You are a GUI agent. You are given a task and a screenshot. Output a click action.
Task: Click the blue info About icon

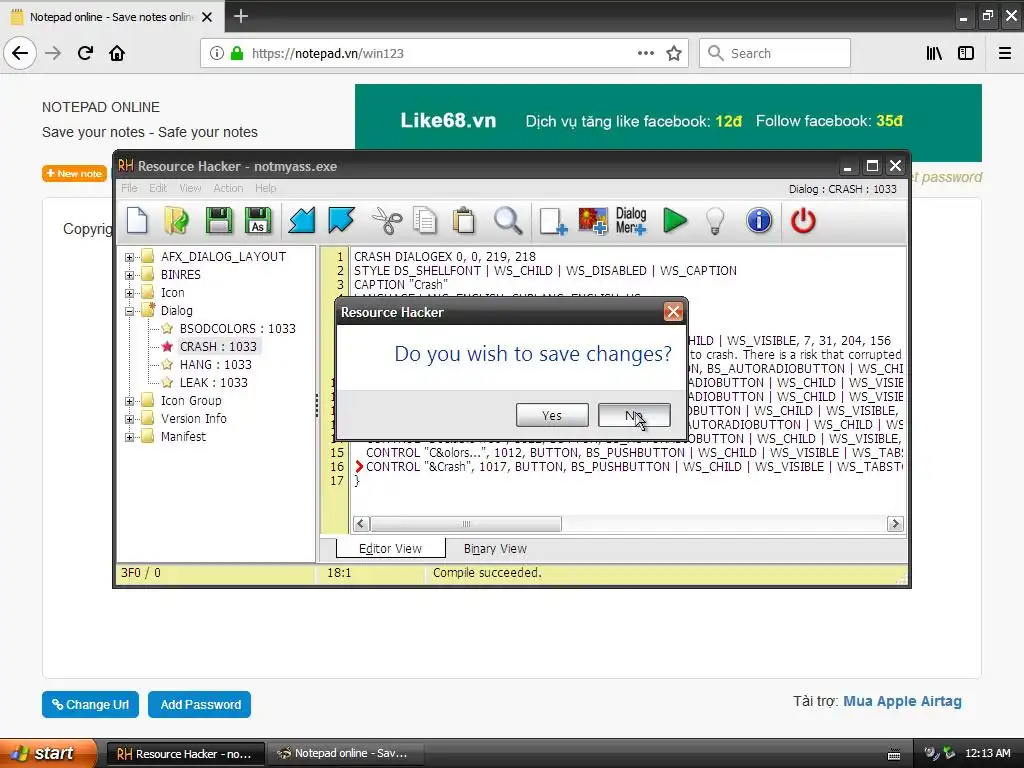759,221
